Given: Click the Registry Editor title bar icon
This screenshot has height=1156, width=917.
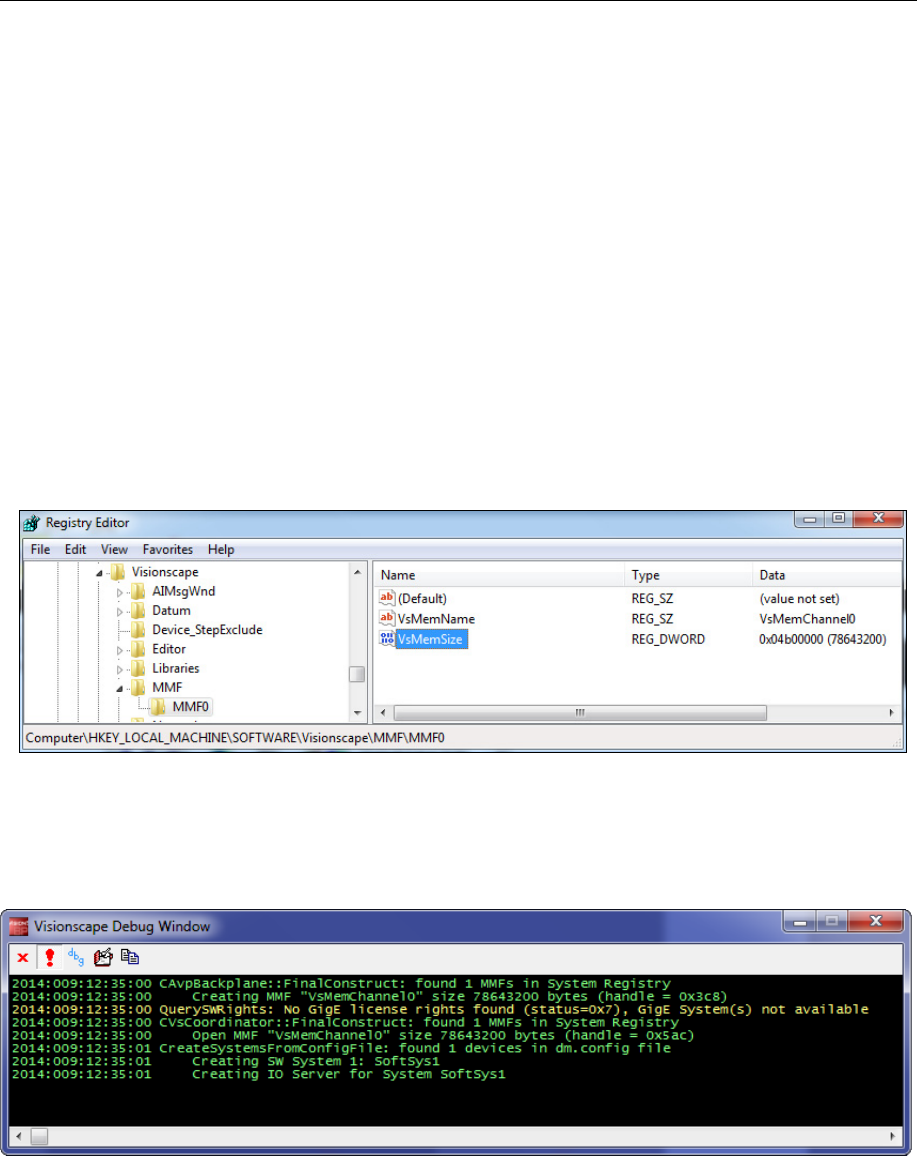Looking at the screenshot, I should (x=31, y=523).
